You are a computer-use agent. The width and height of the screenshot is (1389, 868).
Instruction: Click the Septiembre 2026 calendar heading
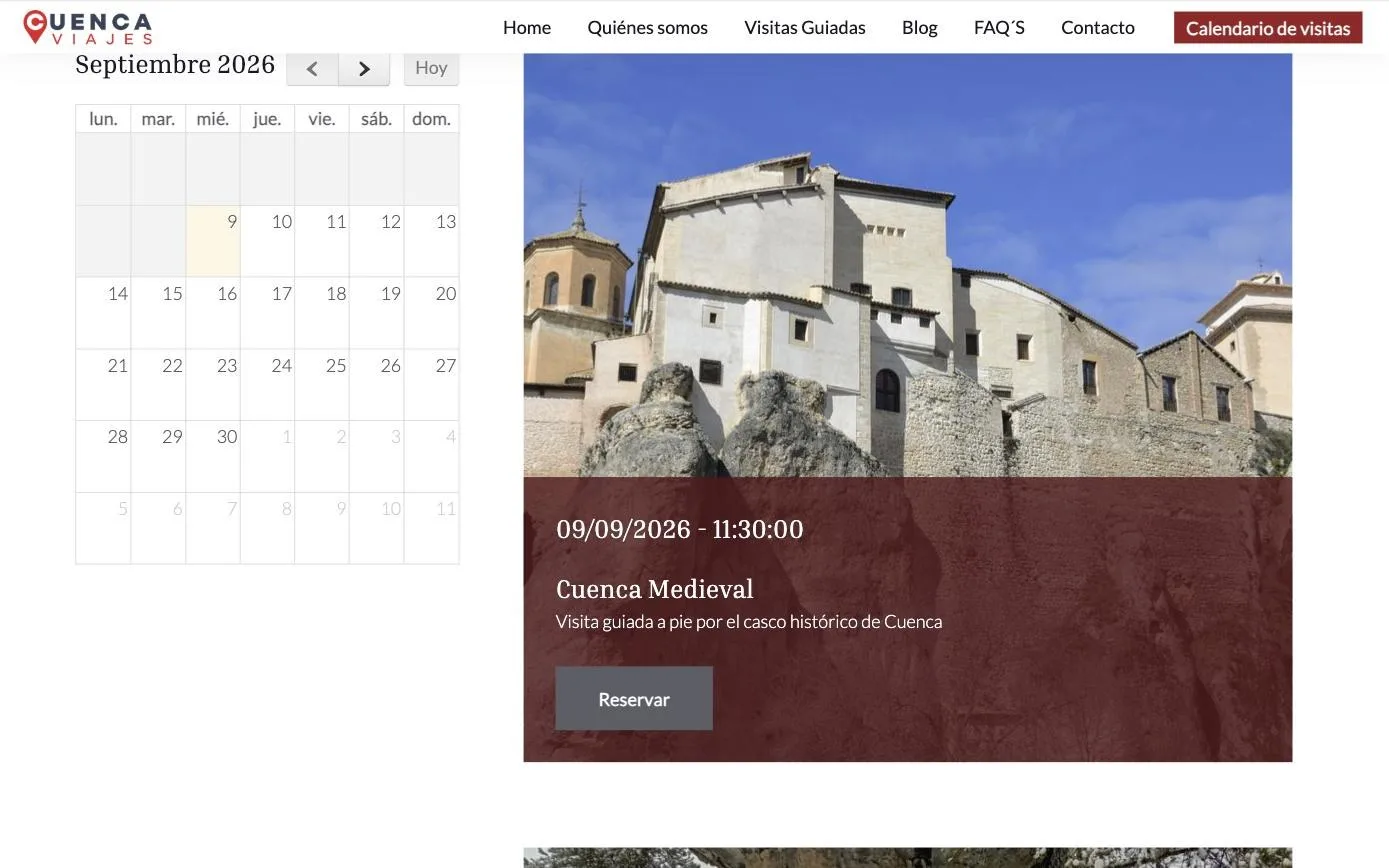coord(175,65)
